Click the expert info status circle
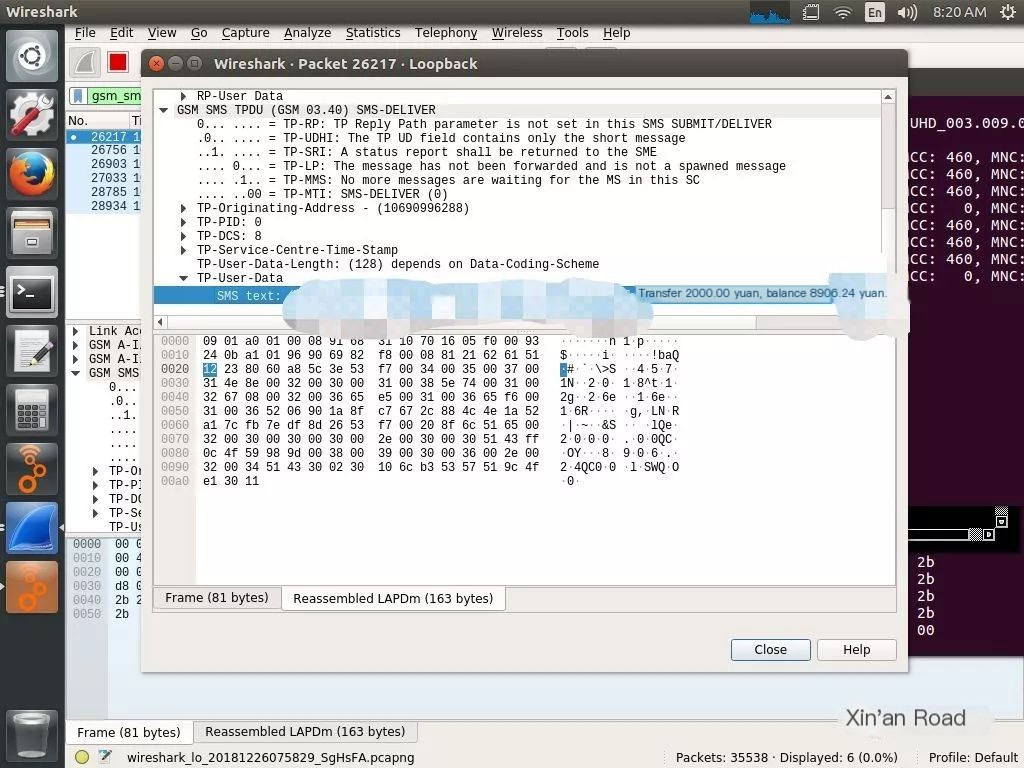Viewport: 1024px width, 768px height. point(82,757)
